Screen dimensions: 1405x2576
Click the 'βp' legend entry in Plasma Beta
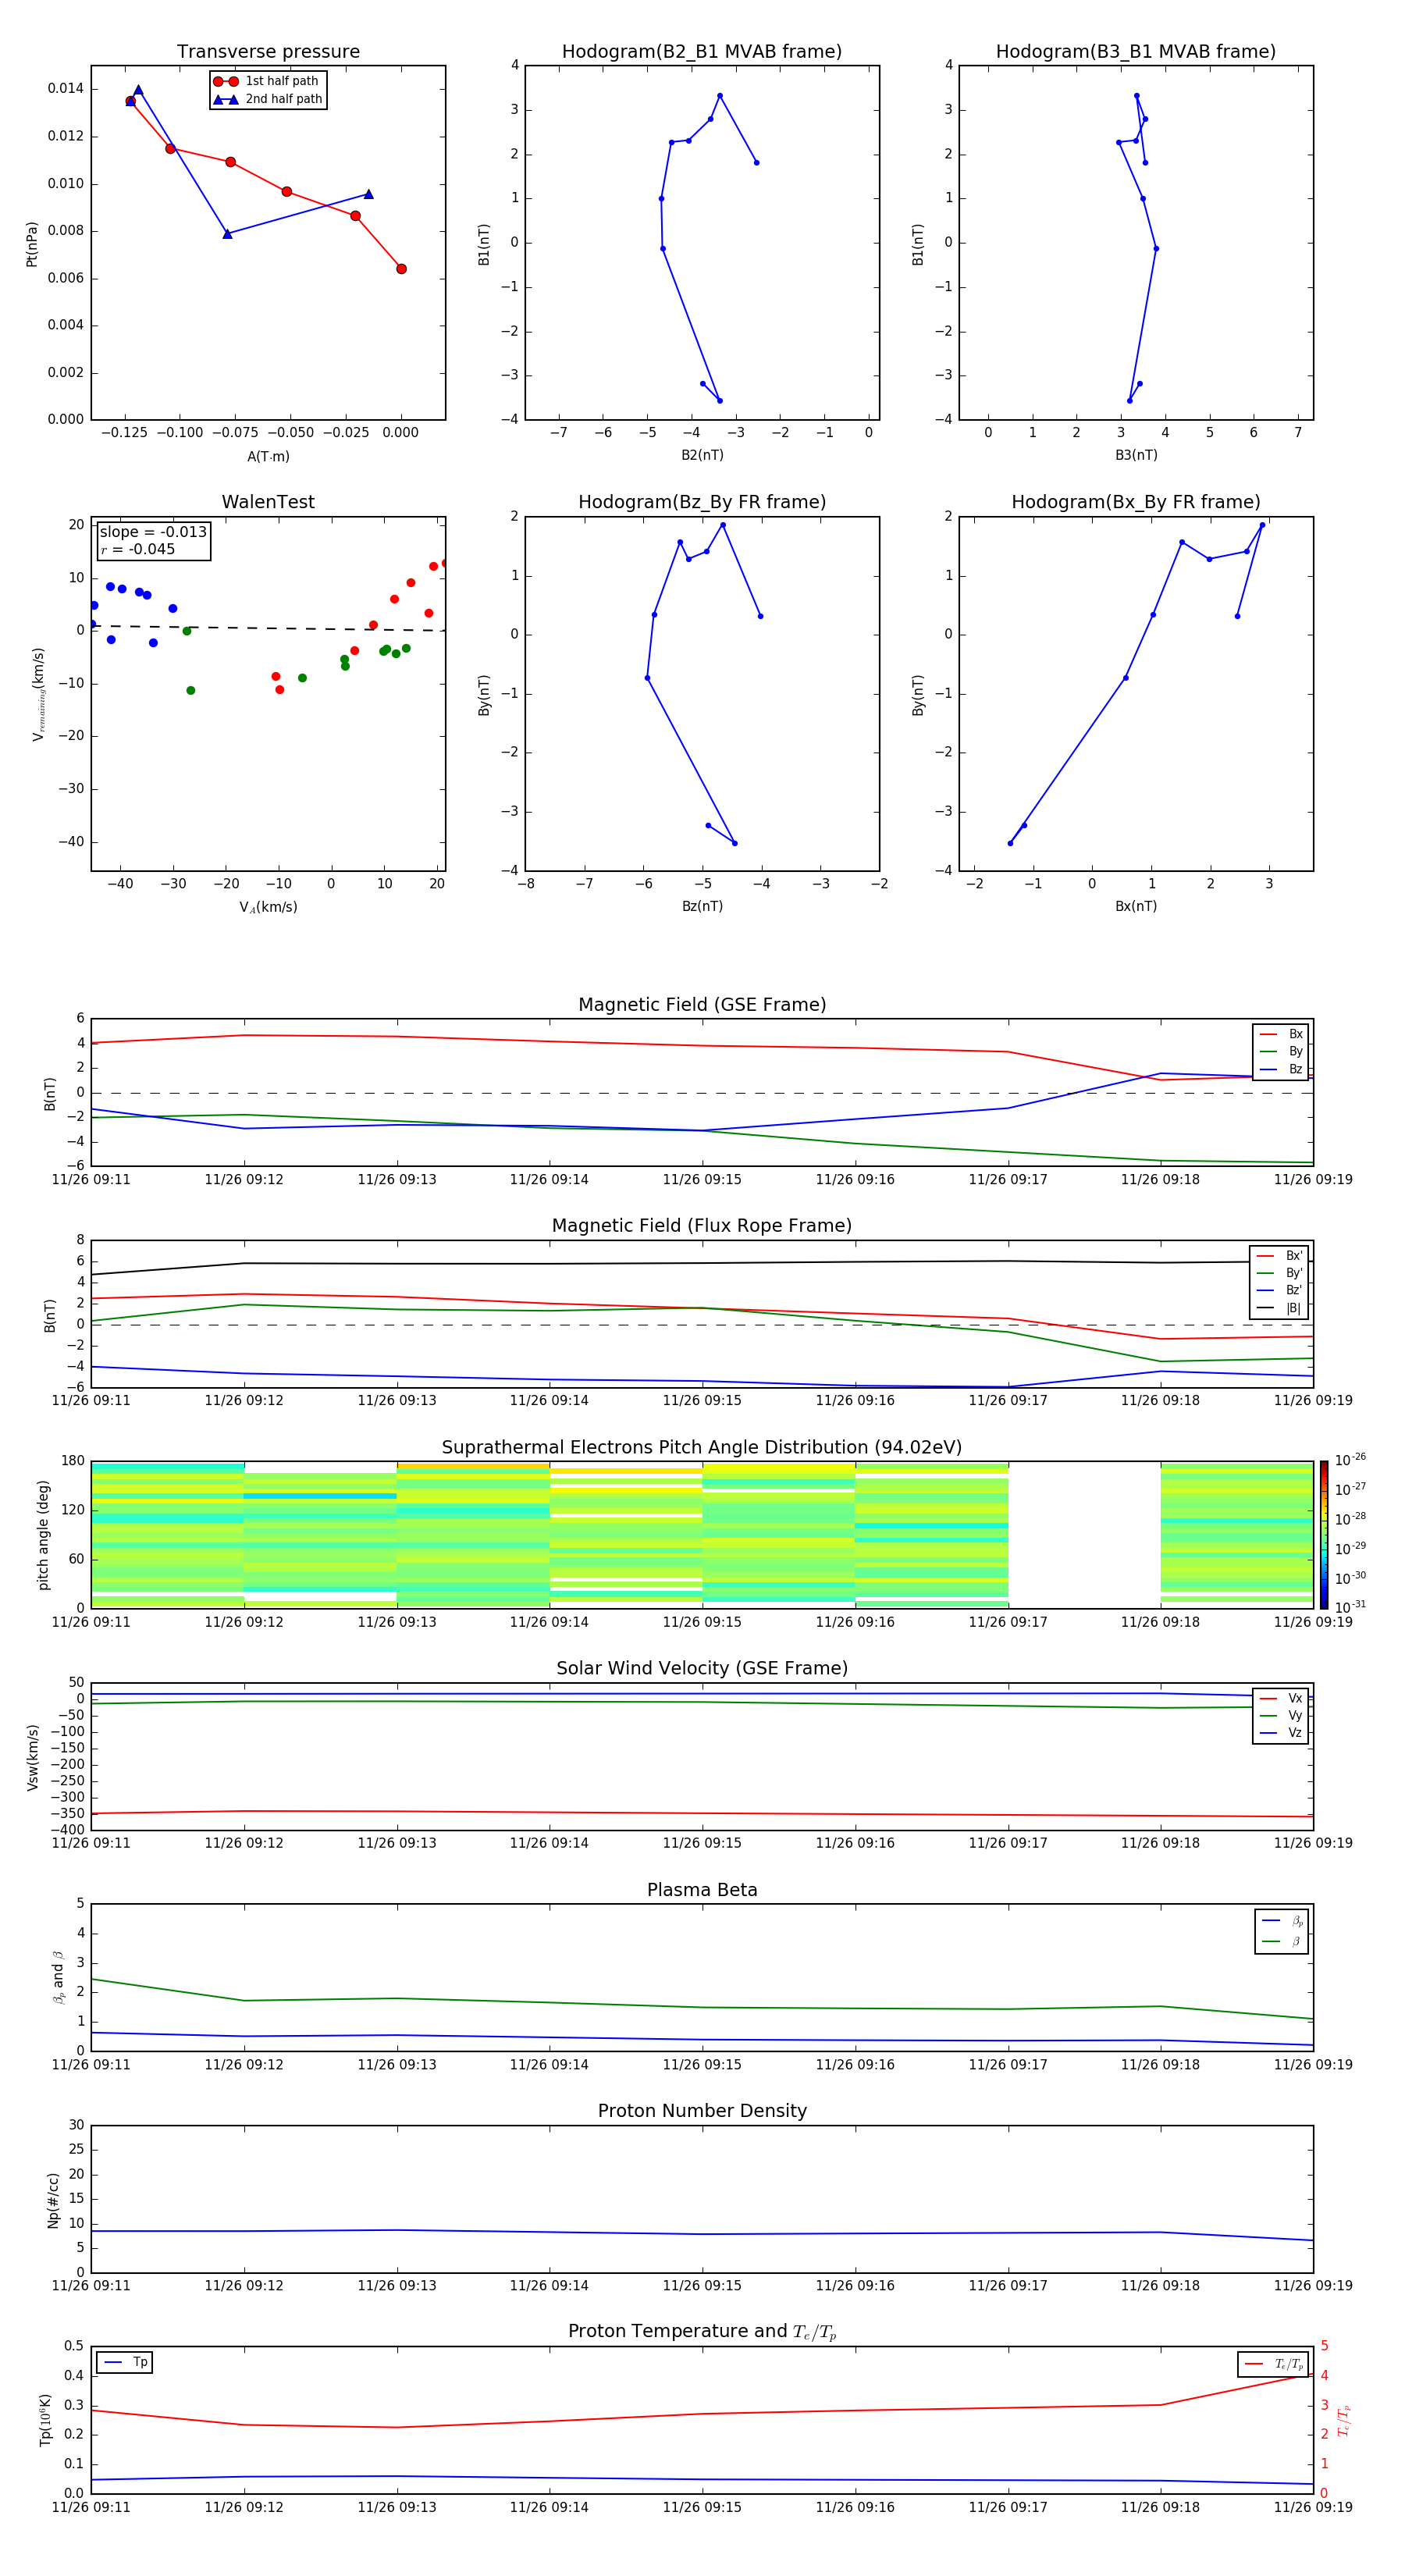tap(1282, 1921)
